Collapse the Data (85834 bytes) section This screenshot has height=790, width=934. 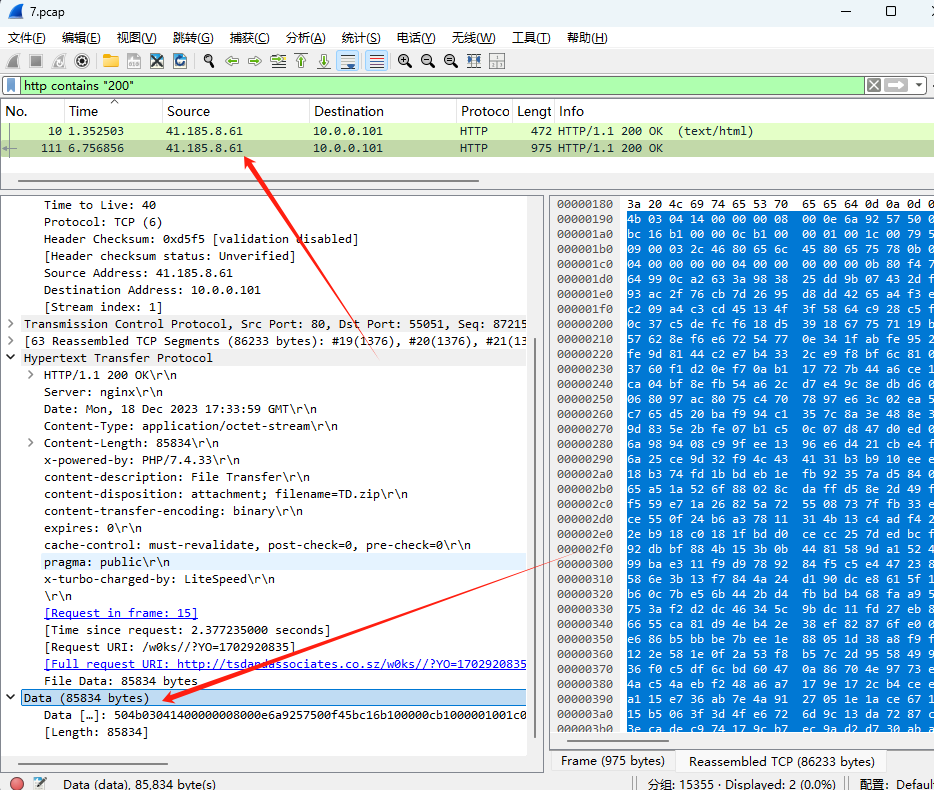point(11,697)
